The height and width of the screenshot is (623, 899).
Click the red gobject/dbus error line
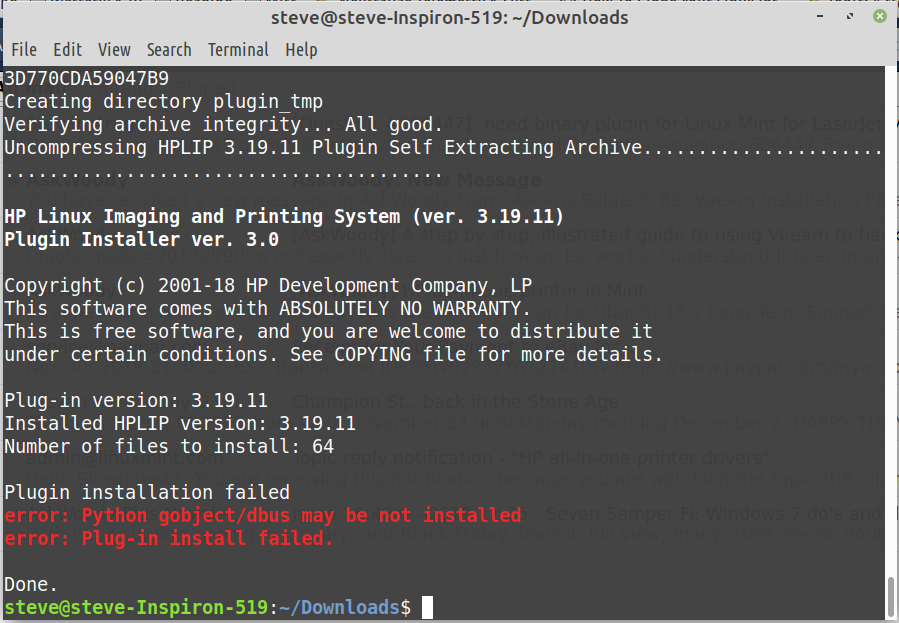pyautogui.click(x=263, y=516)
